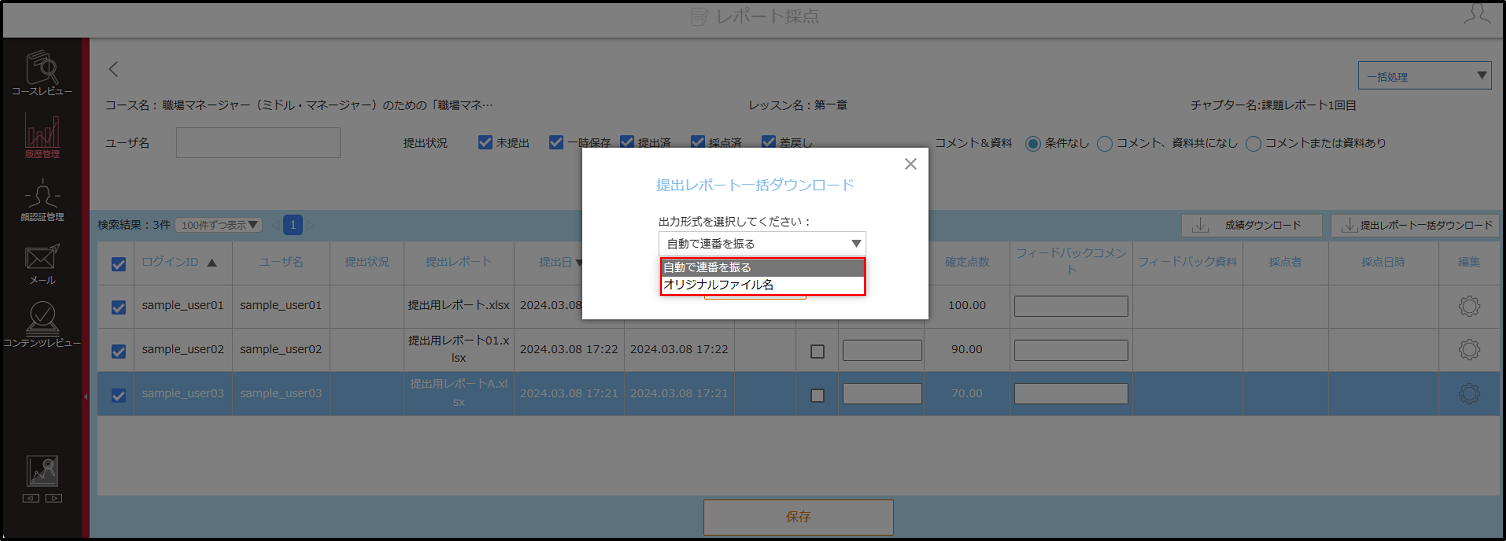Click the next page arrow in pagination
This screenshot has height=541, width=1506.
(x=311, y=225)
